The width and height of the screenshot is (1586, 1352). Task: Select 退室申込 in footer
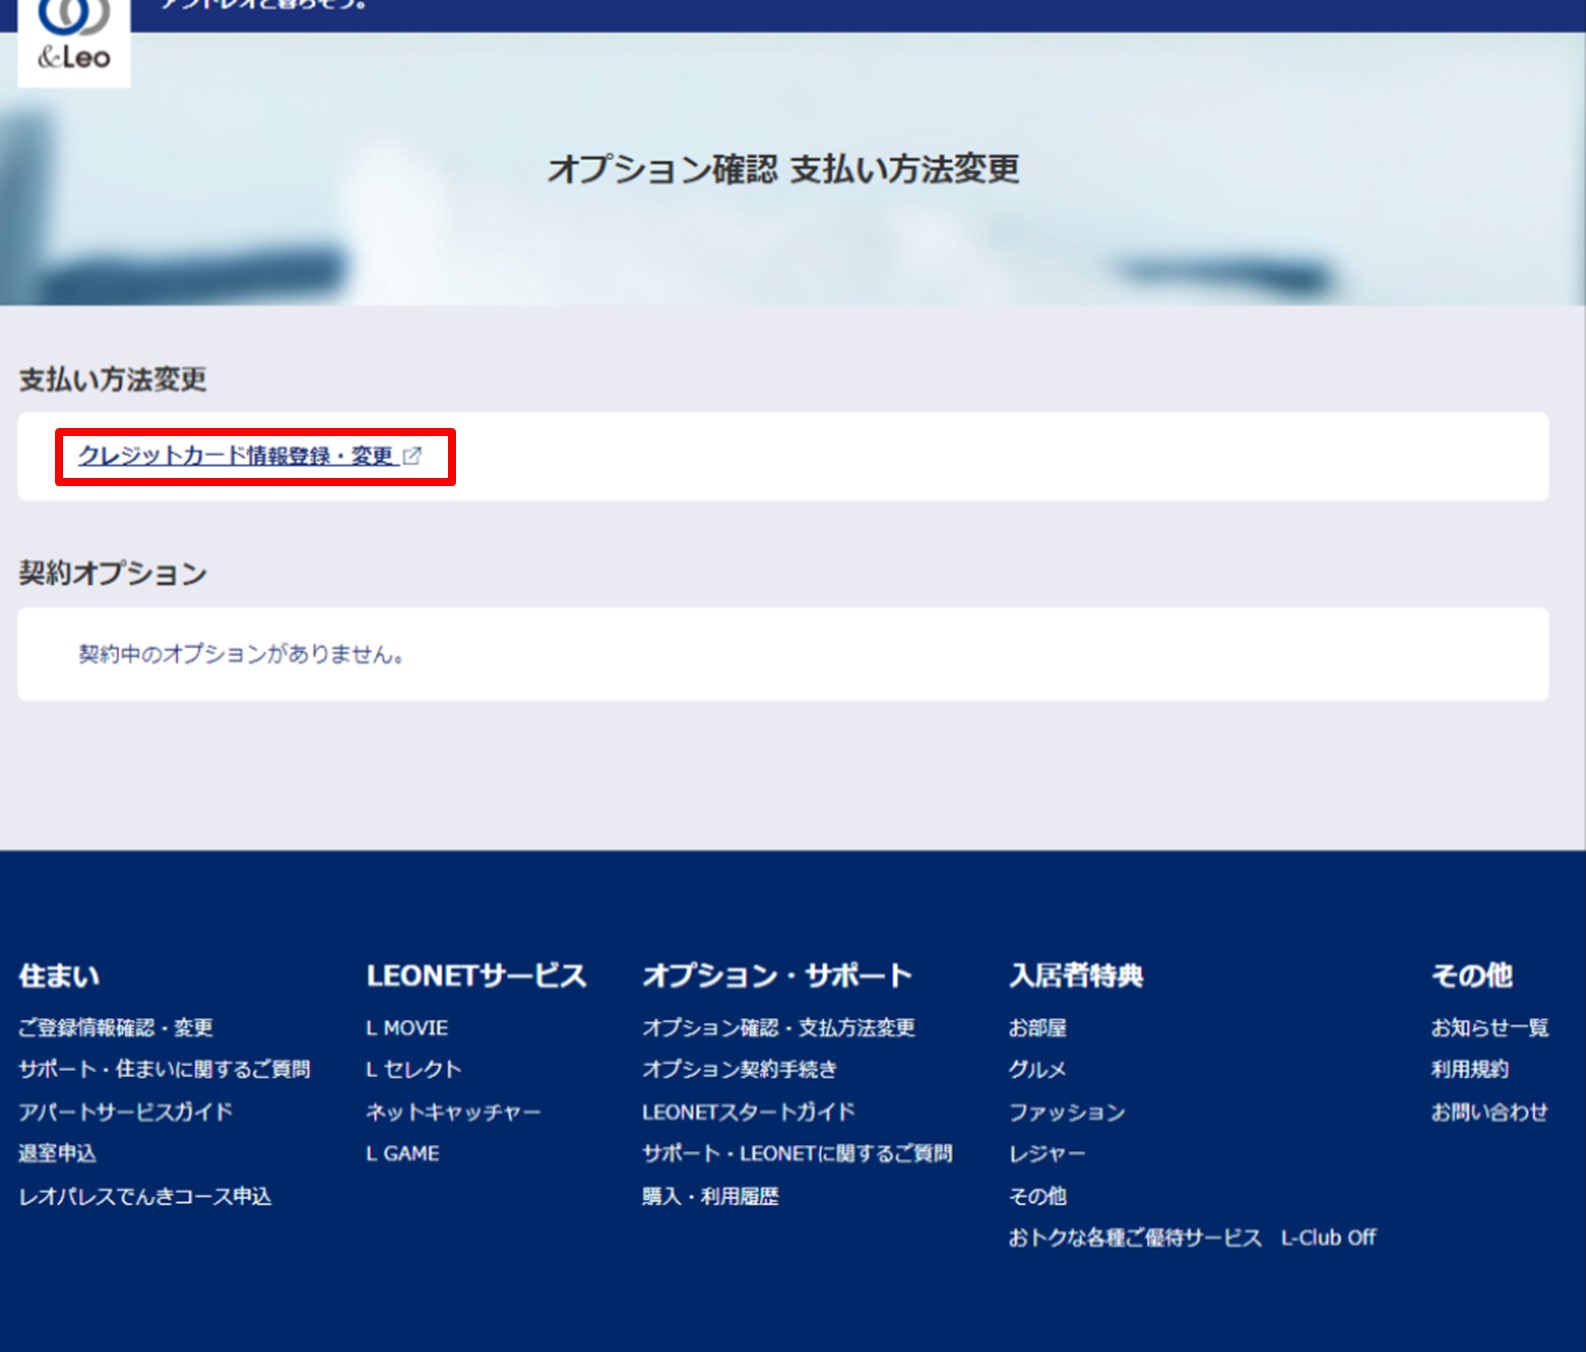pyautogui.click(x=57, y=1153)
